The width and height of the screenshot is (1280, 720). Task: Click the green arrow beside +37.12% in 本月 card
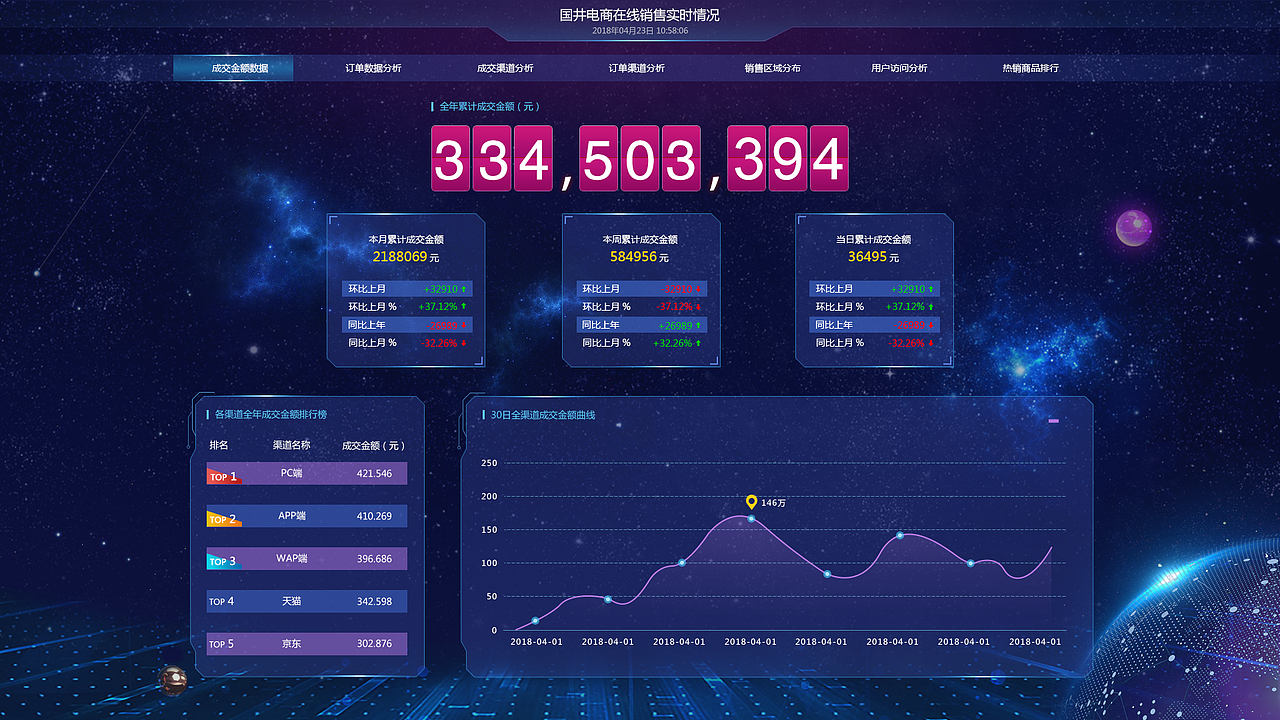tap(464, 307)
